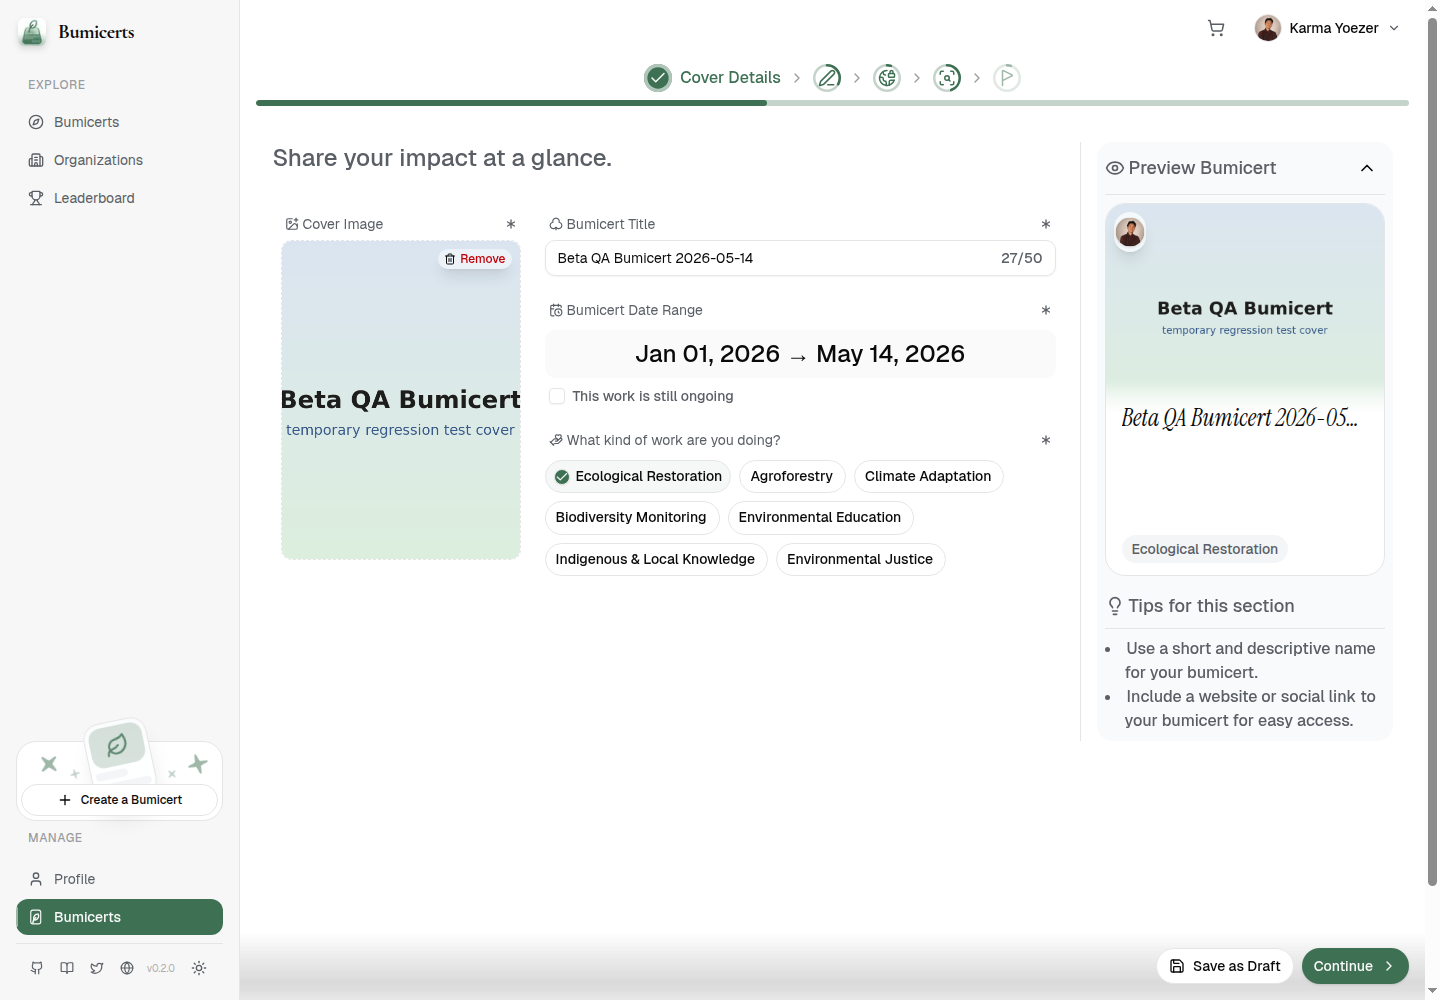Click the form progress bar
The height and width of the screenshot is (1000, 1440).
click(x=832, y=103)
